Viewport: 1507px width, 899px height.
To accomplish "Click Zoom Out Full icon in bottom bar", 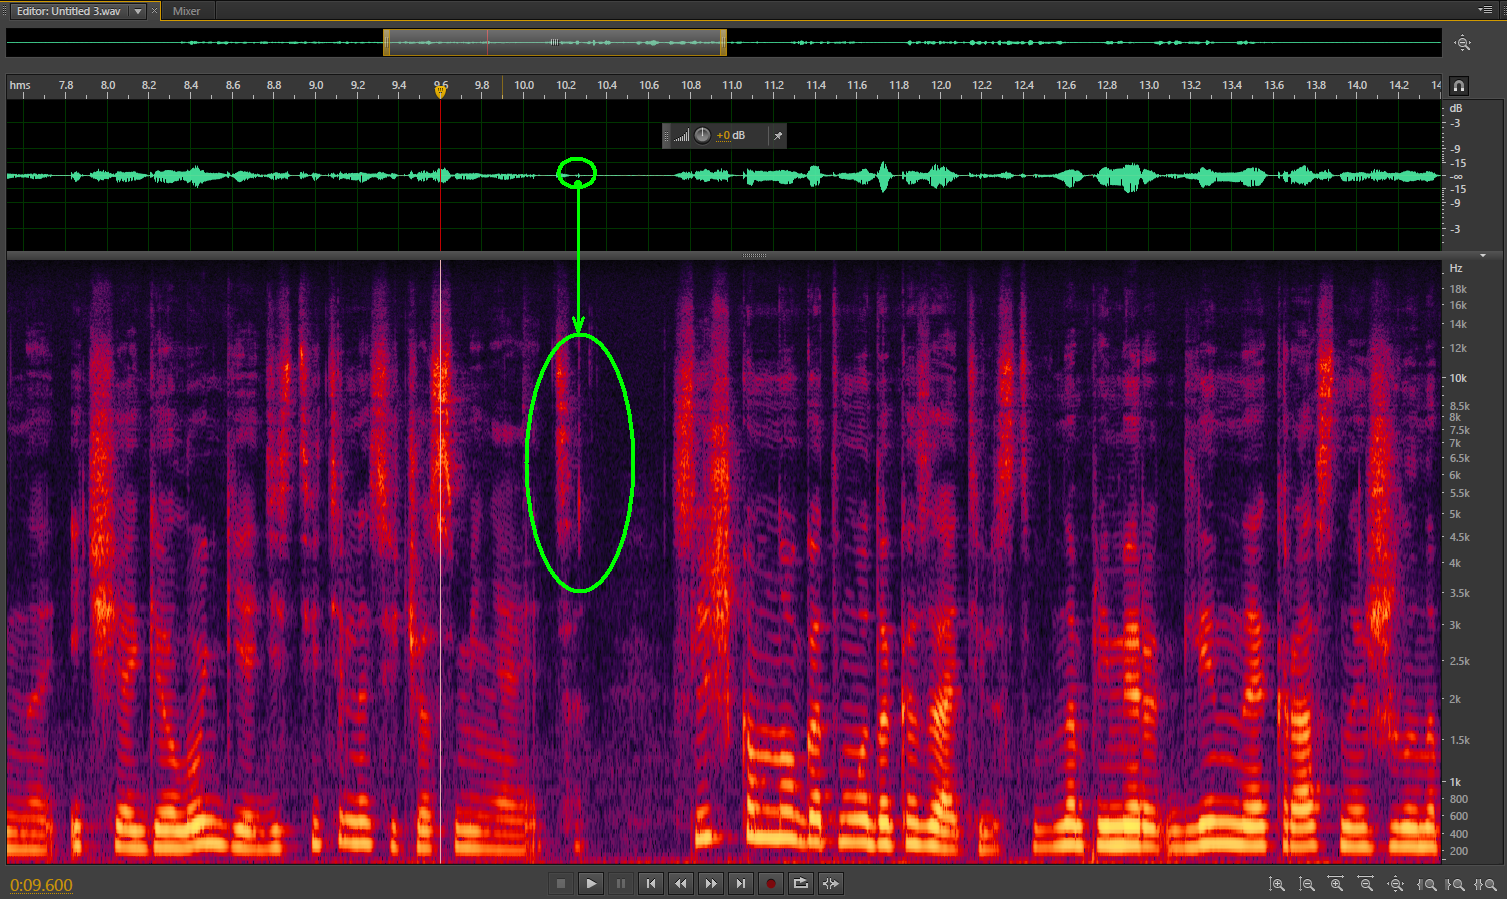I will [x=1396, y=884].
